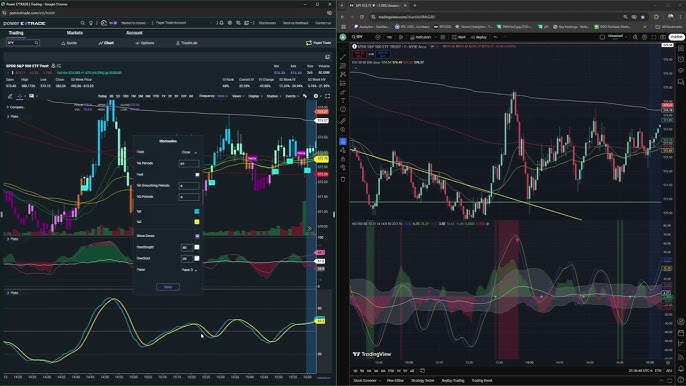The width and height of the screenshot is (686, 386).
Task: Open the Panel dropdown in Stochastics dialog
Action: (x=189, y=270)
